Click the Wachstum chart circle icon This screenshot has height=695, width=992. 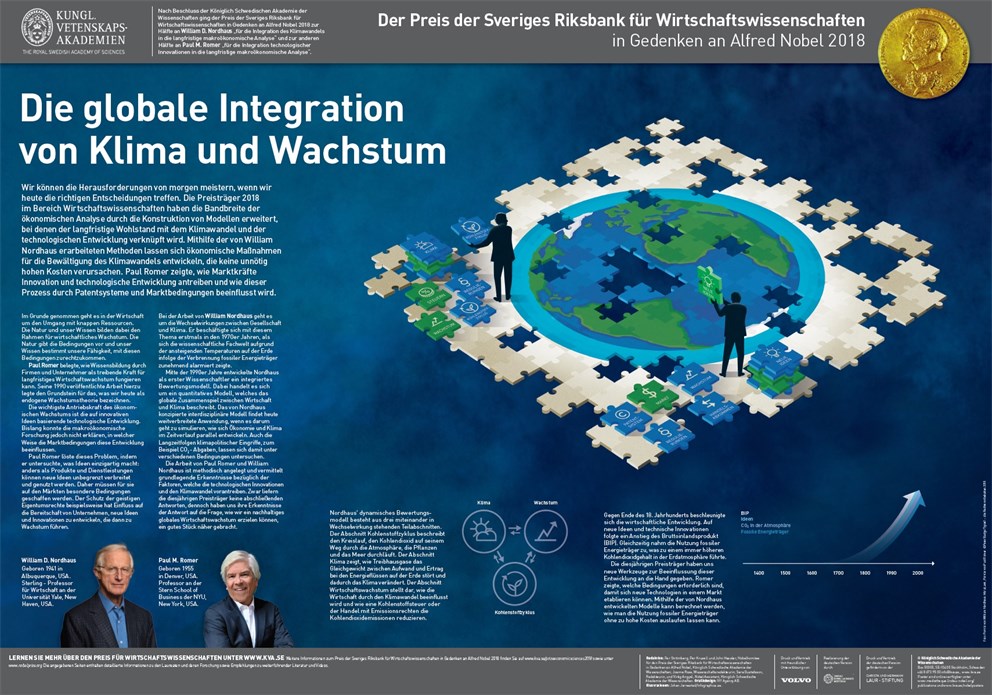(545, 531)
